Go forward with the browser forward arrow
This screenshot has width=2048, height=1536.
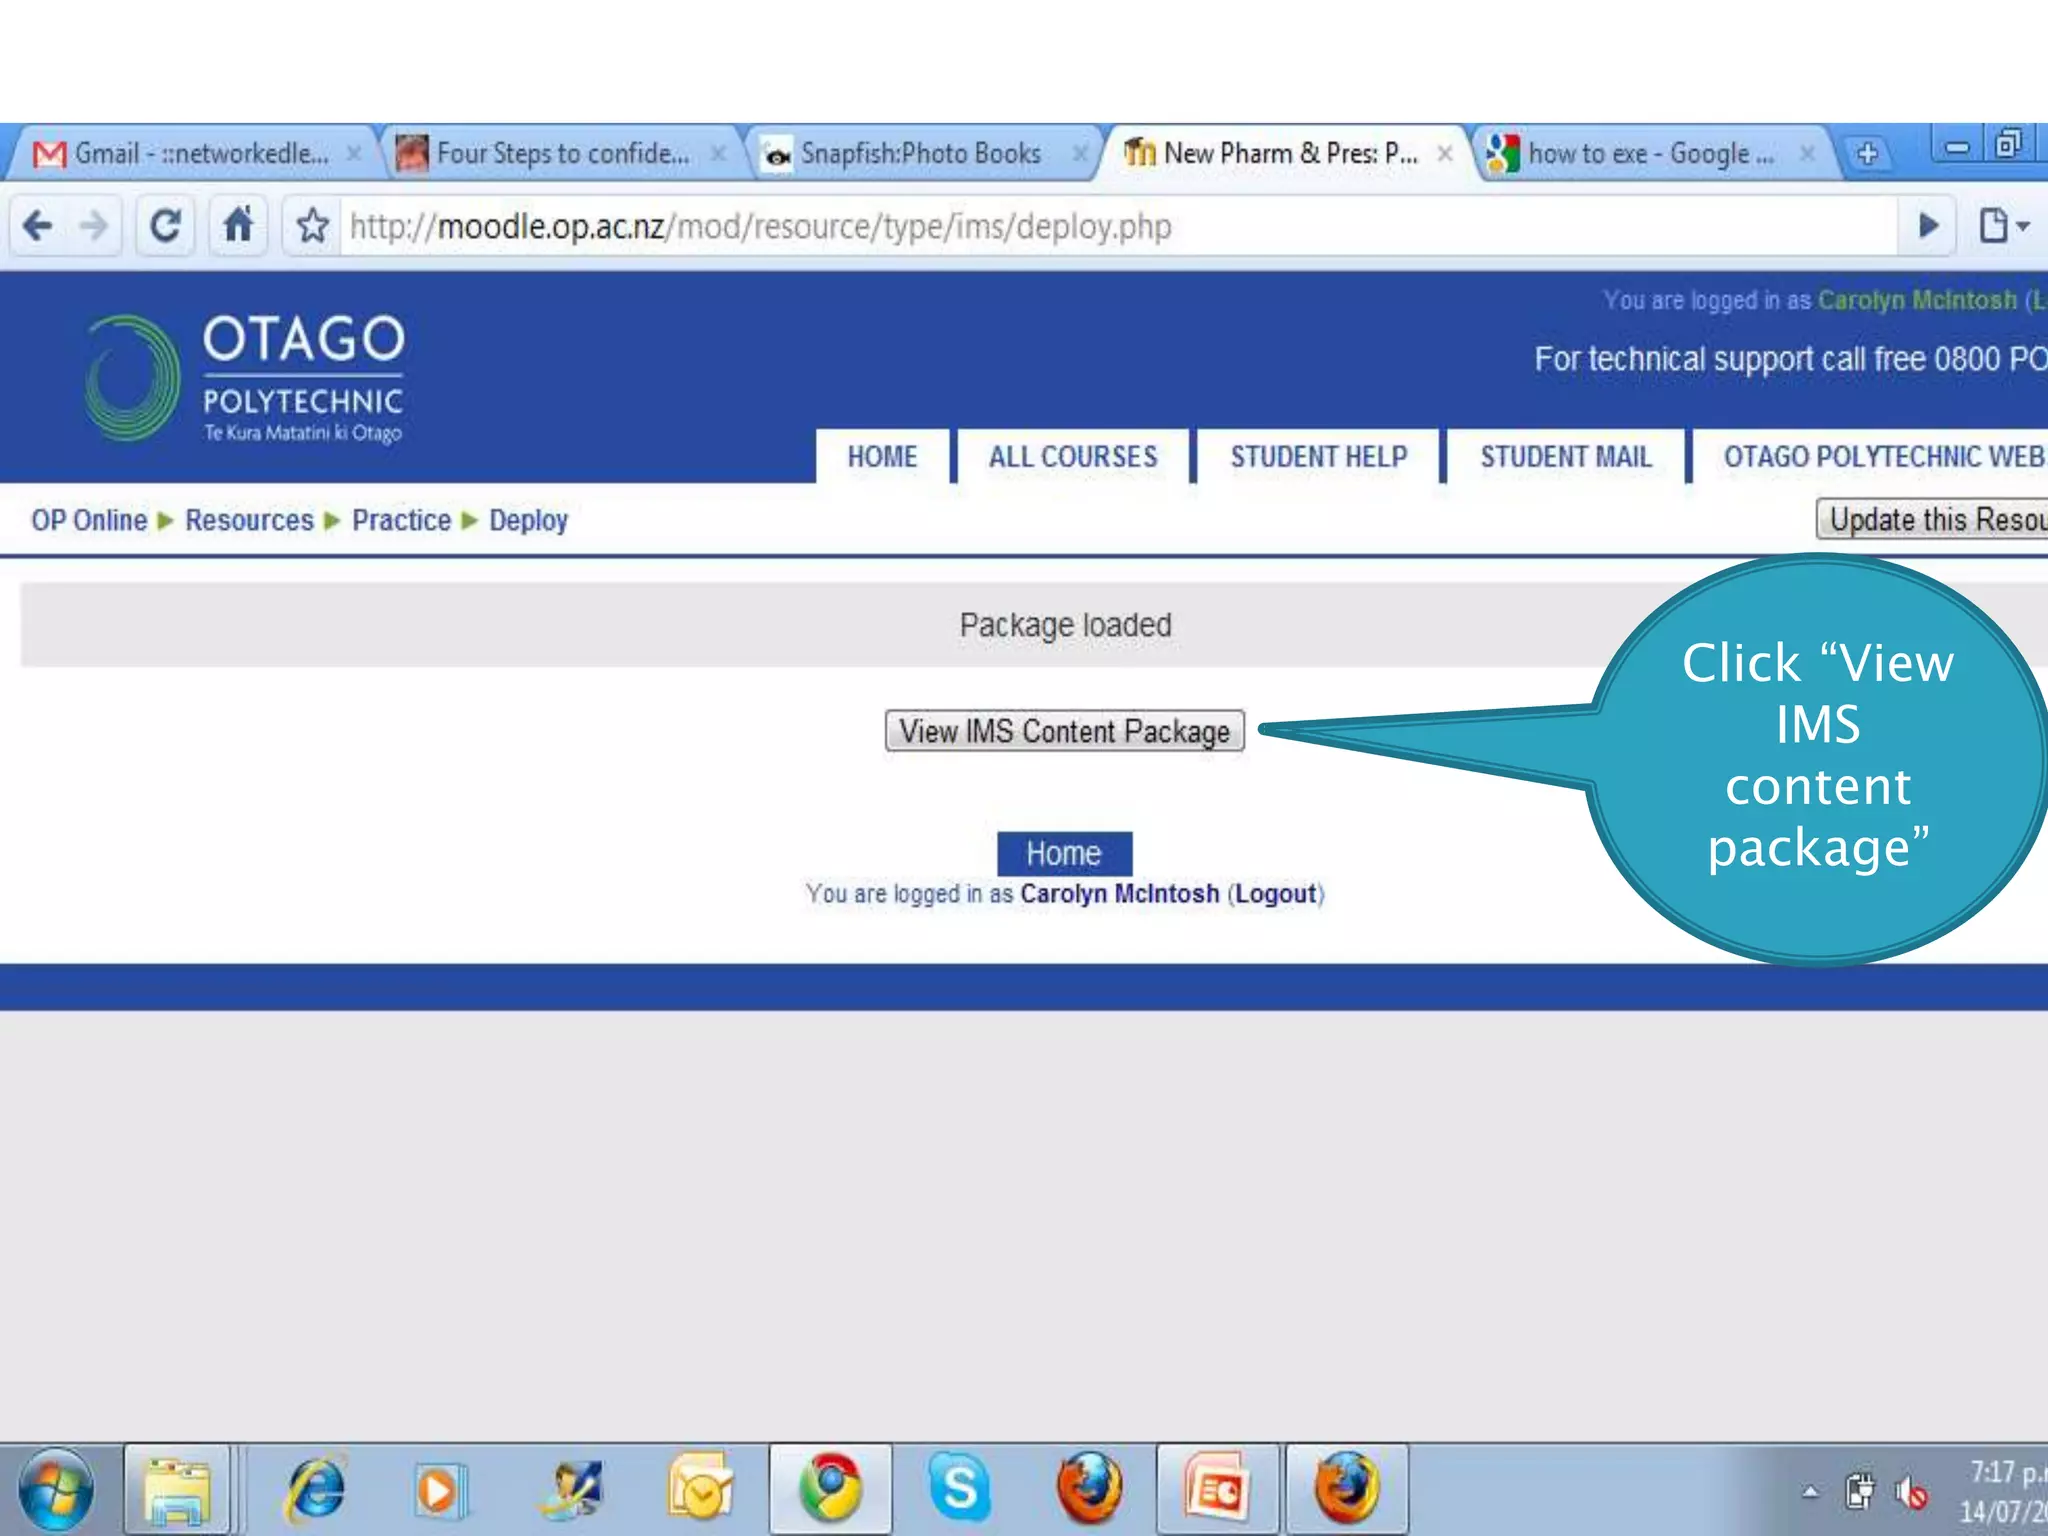tap(93, 225)
